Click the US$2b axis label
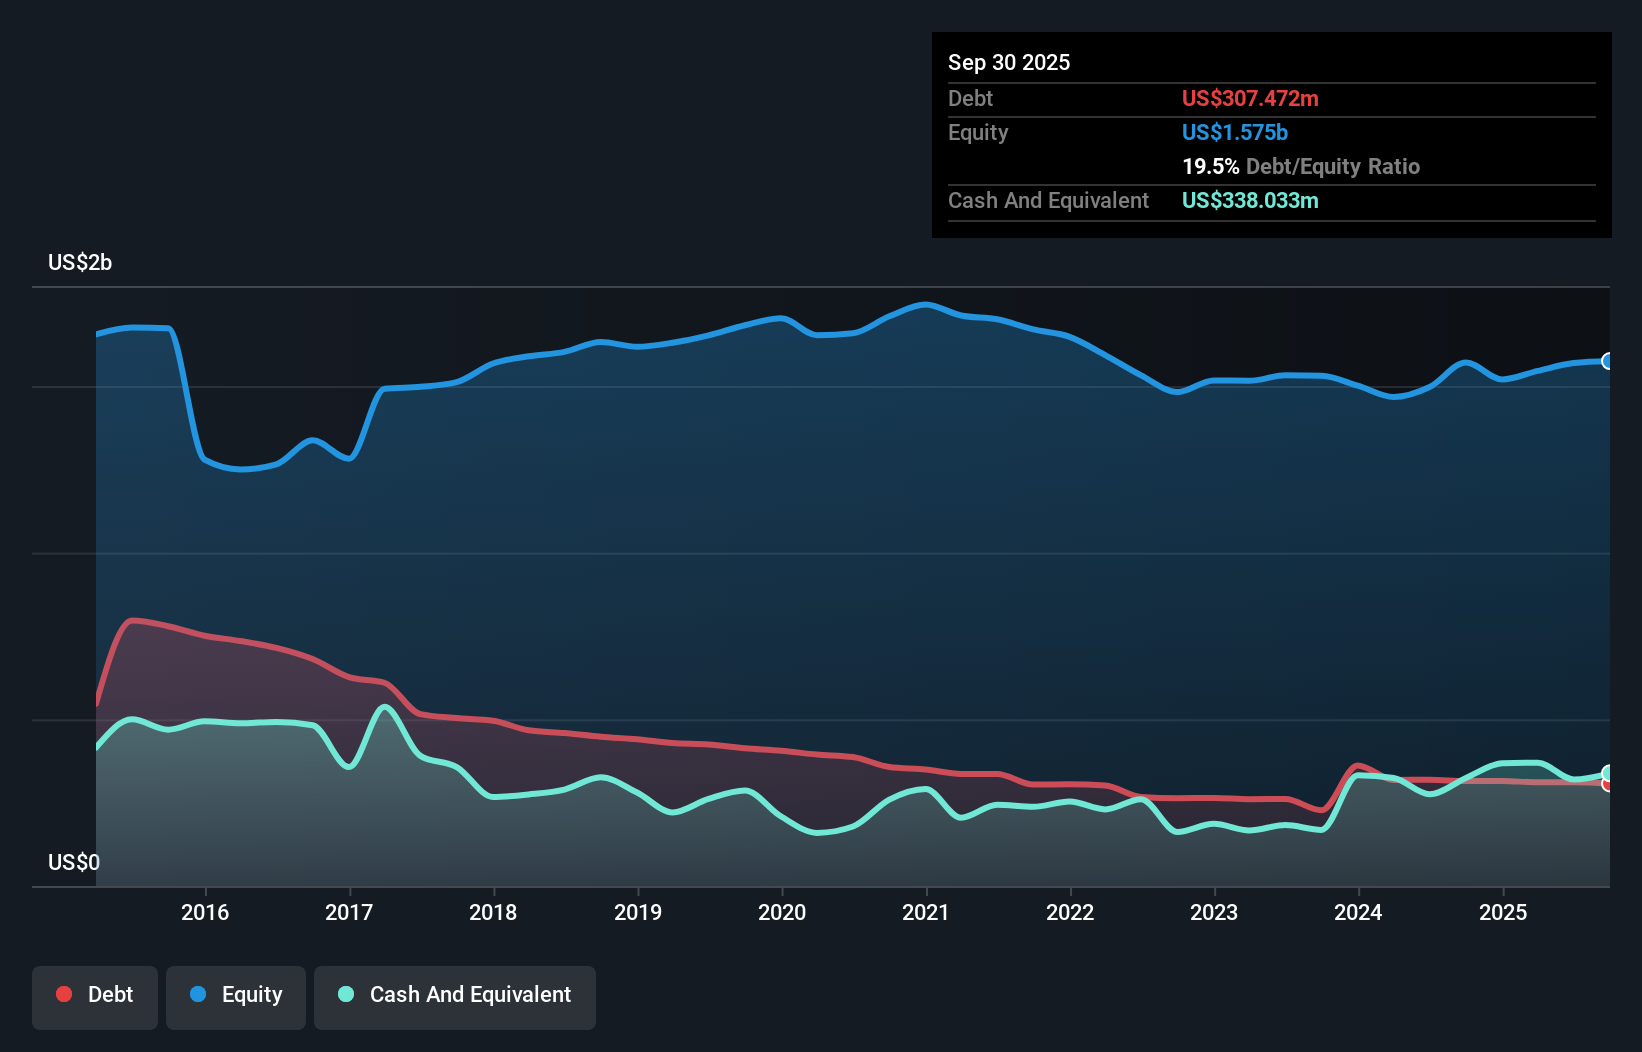 (x=80, y=262)
